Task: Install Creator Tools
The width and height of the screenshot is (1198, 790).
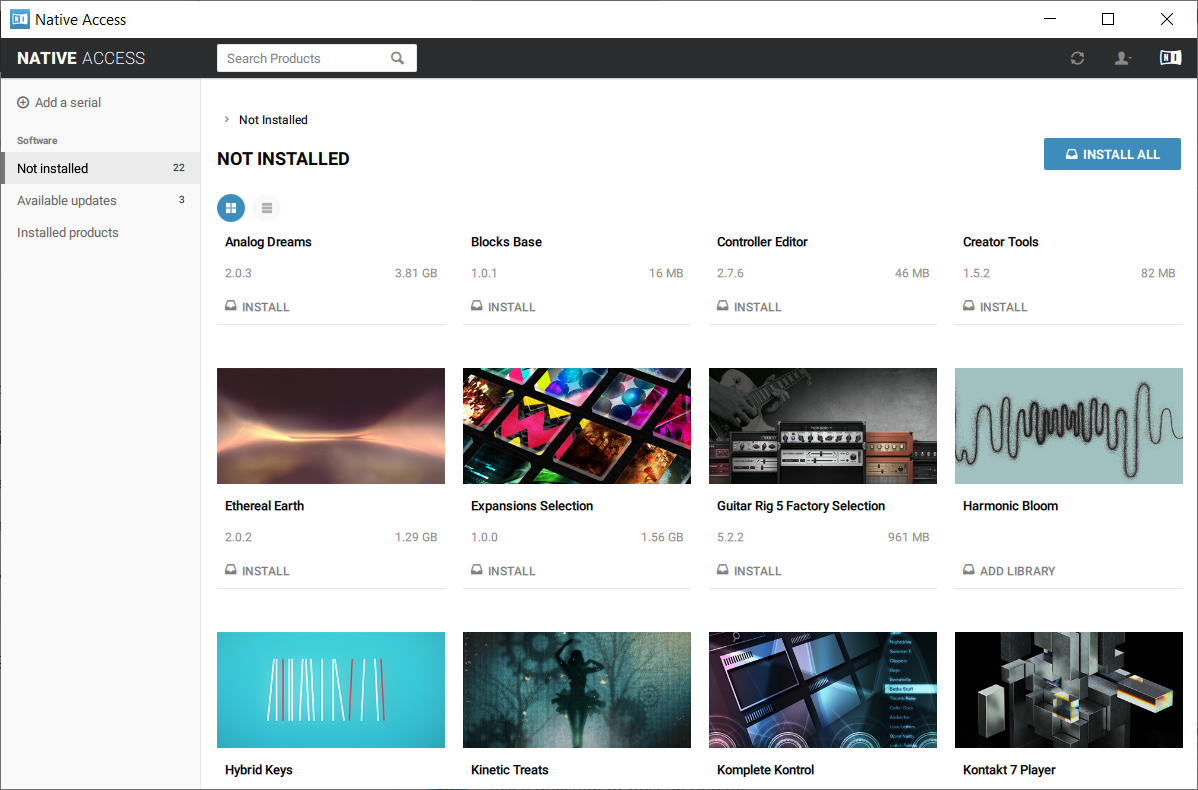Action: (x=996, y=306)
